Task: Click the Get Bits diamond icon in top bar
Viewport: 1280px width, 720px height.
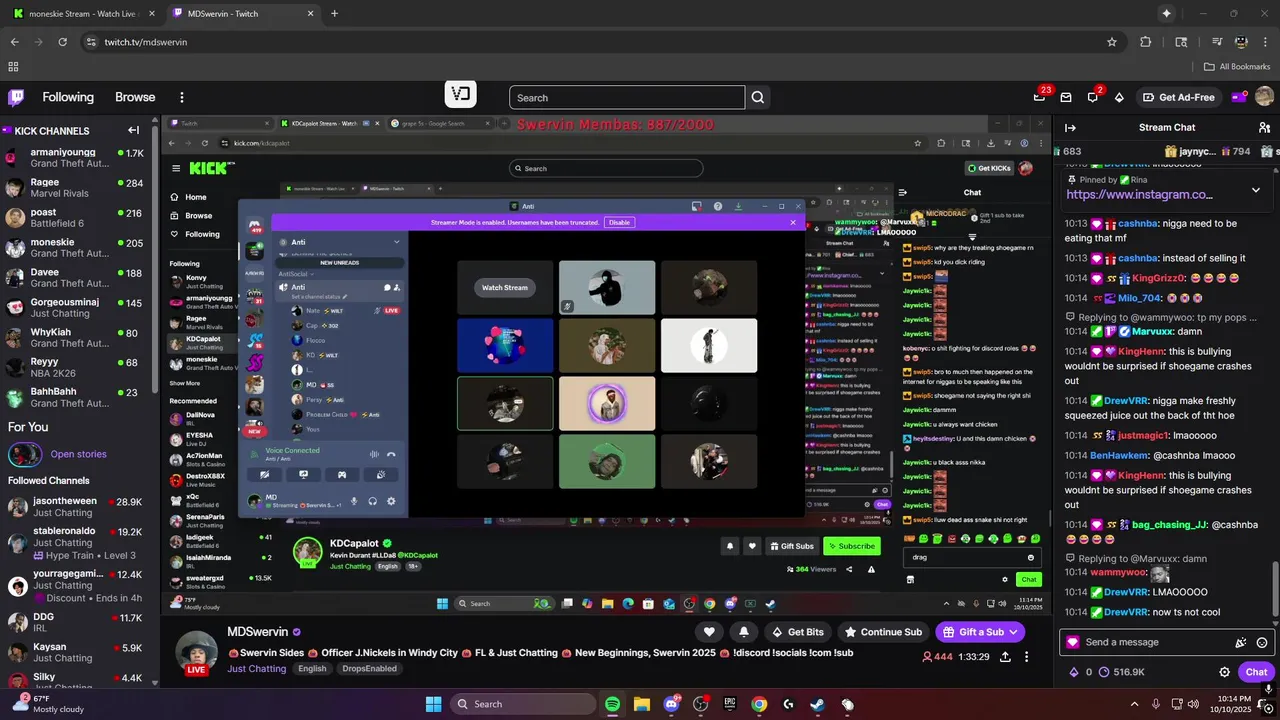Action: pos(1119,97)
